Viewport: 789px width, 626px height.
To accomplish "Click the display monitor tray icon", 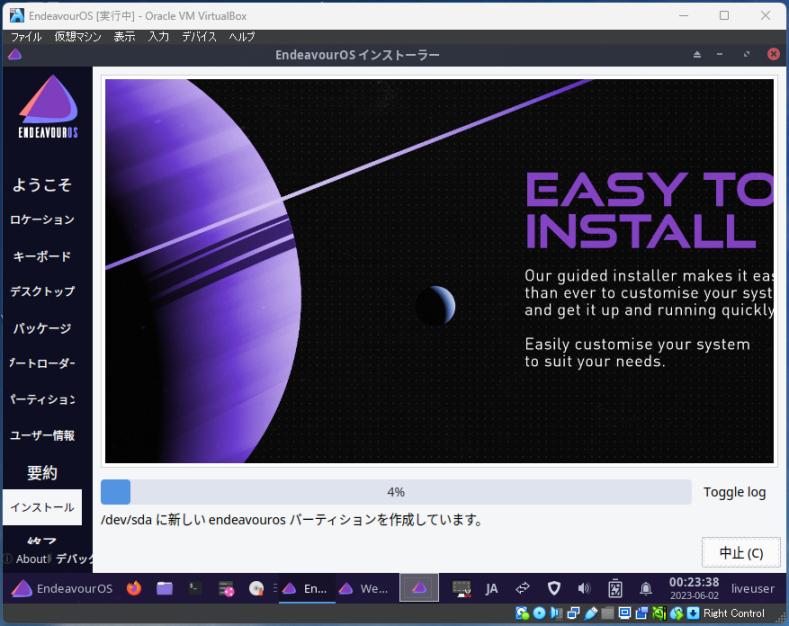I will (x=461, y=588).
